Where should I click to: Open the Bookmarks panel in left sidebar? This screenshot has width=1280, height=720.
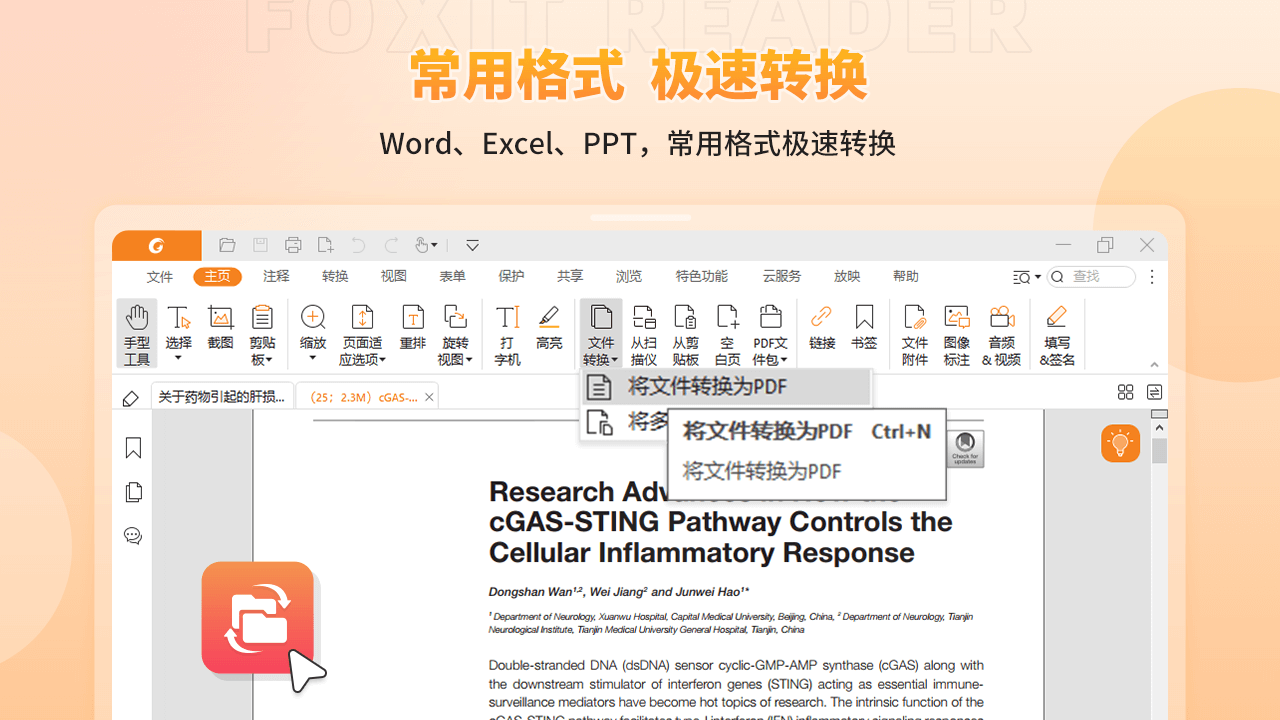tap(133, 448)
